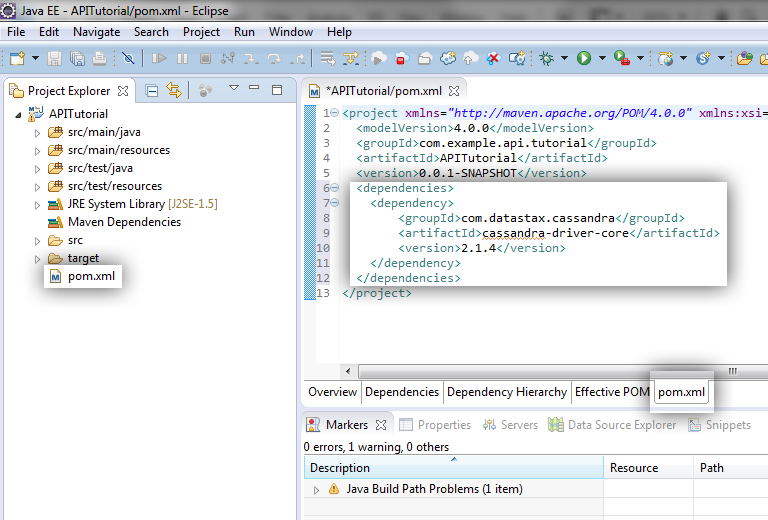
Task: Open the Window menu
Action: coord(291,32)
